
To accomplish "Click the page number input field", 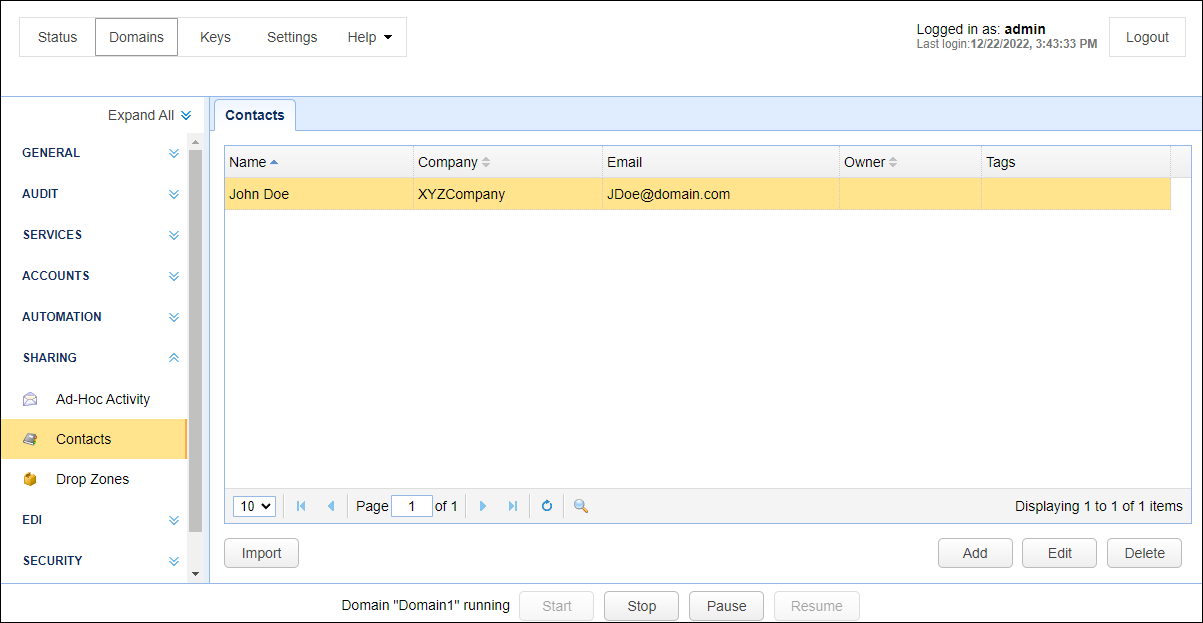I will tap(412, 506).
